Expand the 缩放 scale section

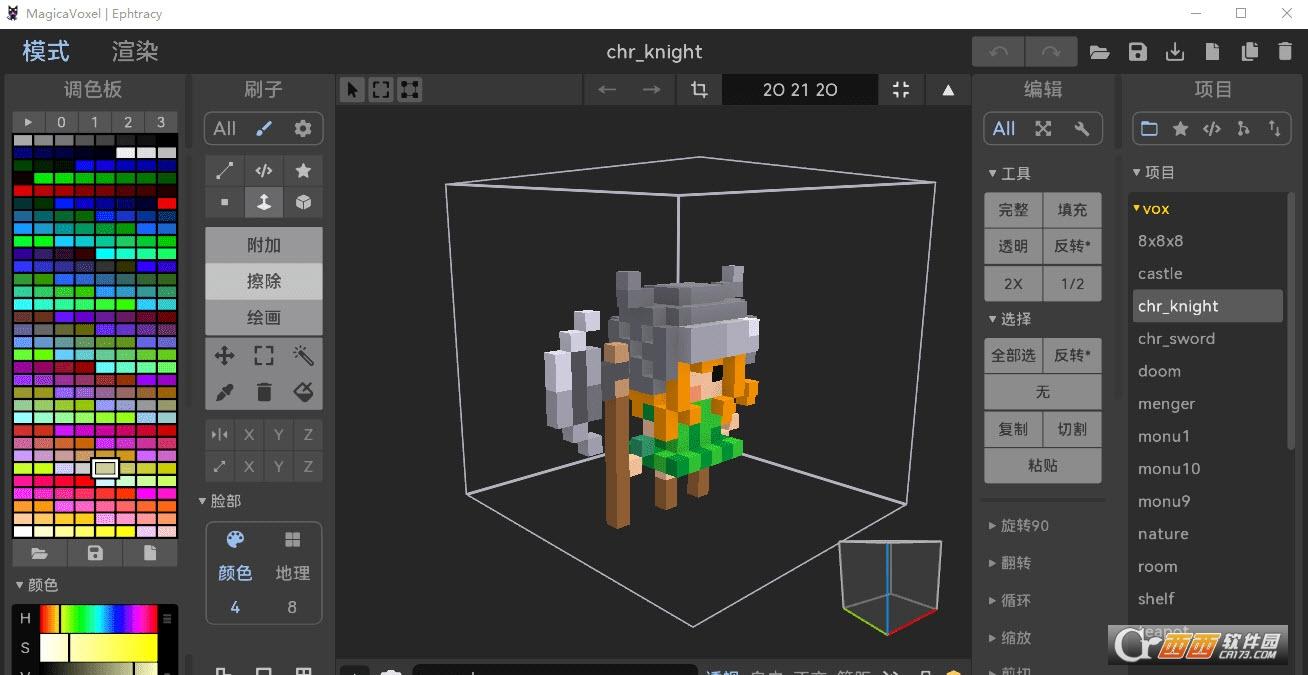1009,637
